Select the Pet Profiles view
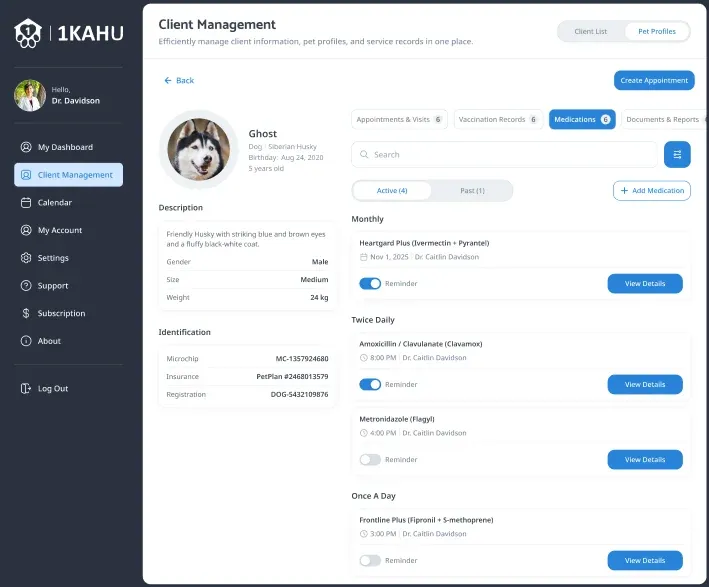Image resolution: width=709 pixels, height=587 pixels. coord(657,31)
